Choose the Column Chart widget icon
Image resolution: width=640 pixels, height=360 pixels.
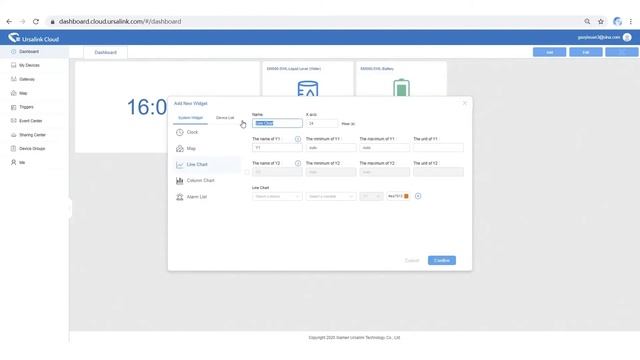click(180, 180)
